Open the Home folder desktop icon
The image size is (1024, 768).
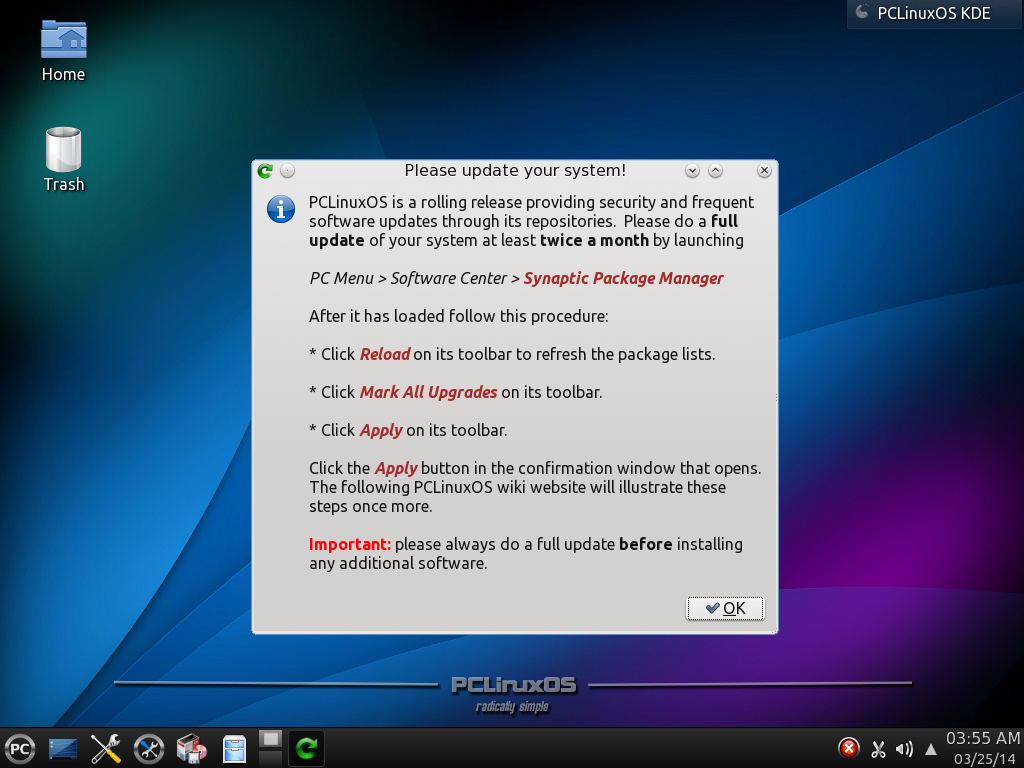click(63, 51)
